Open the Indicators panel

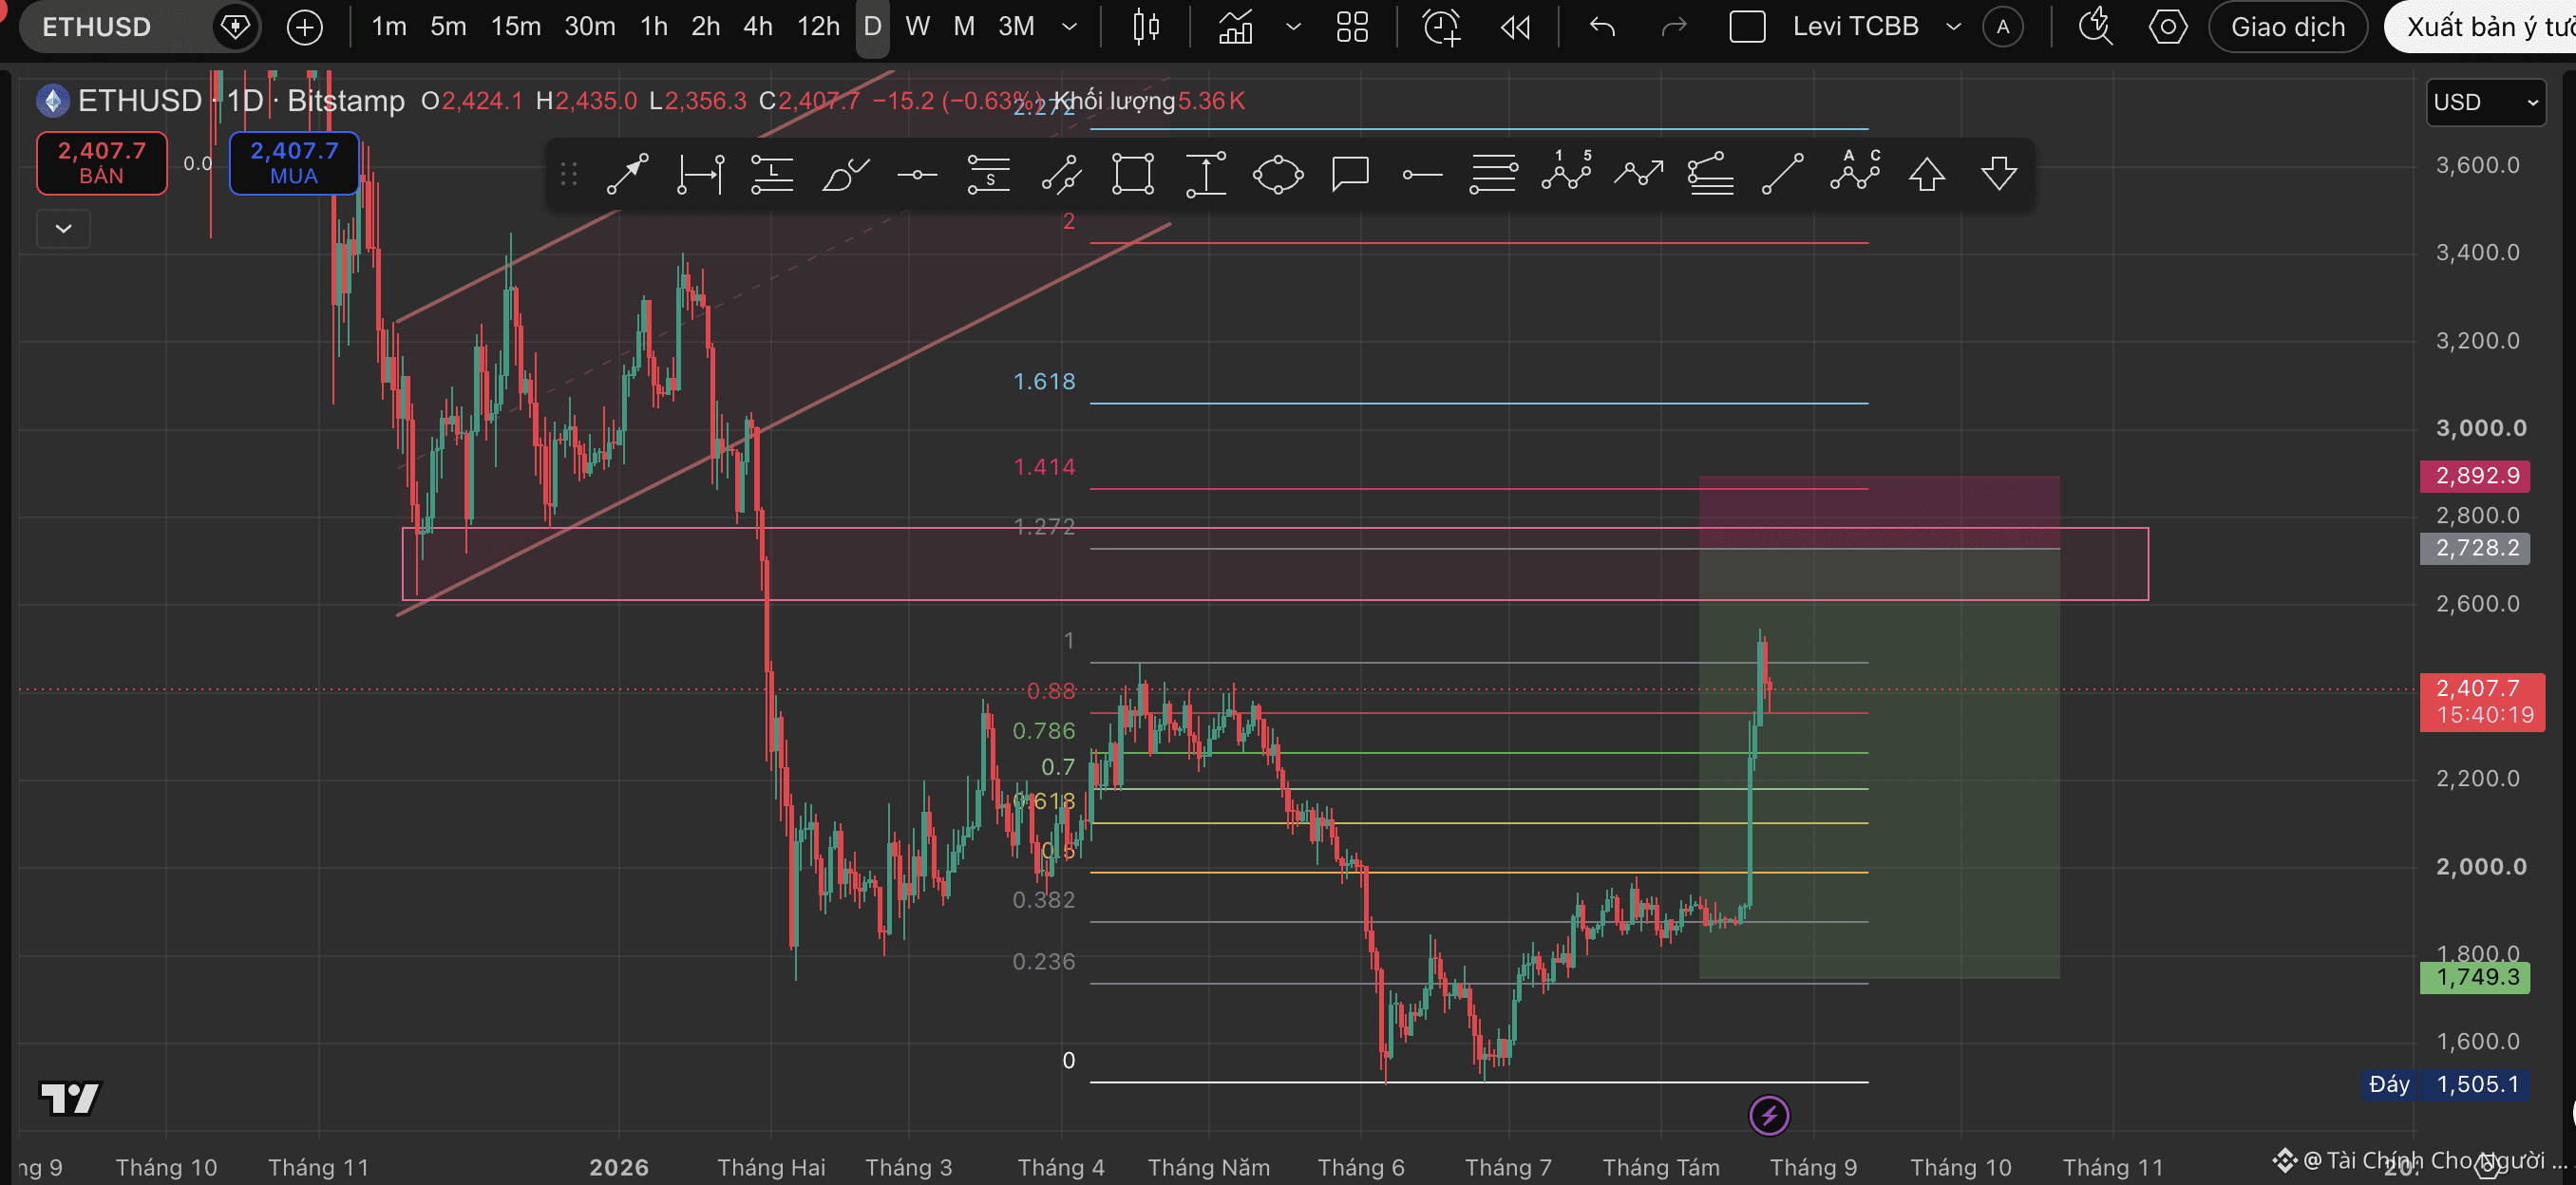(1236, 27)
